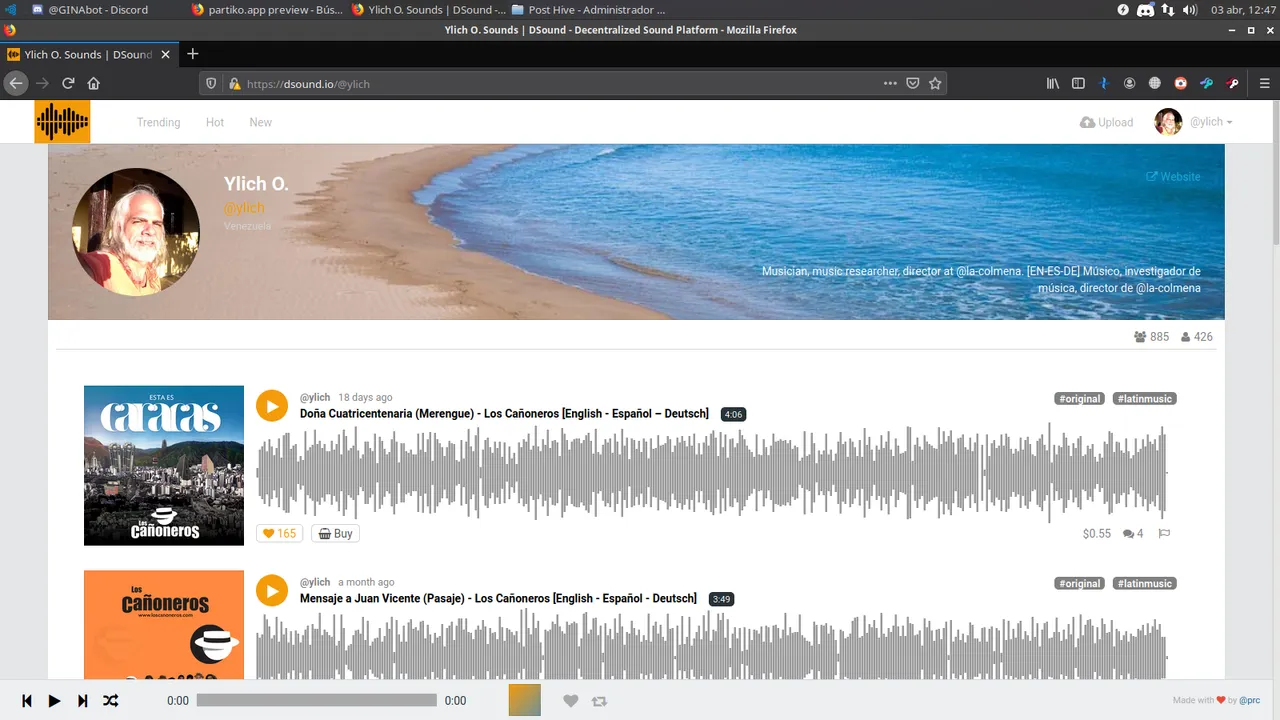Toggle the Firefox sidebar view
Viewport: 1280px width, 720px height.
[1078, 83]
